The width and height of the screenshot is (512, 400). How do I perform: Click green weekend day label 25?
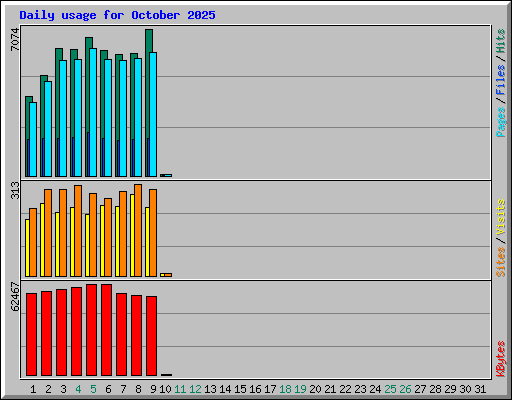click(390, 389)
